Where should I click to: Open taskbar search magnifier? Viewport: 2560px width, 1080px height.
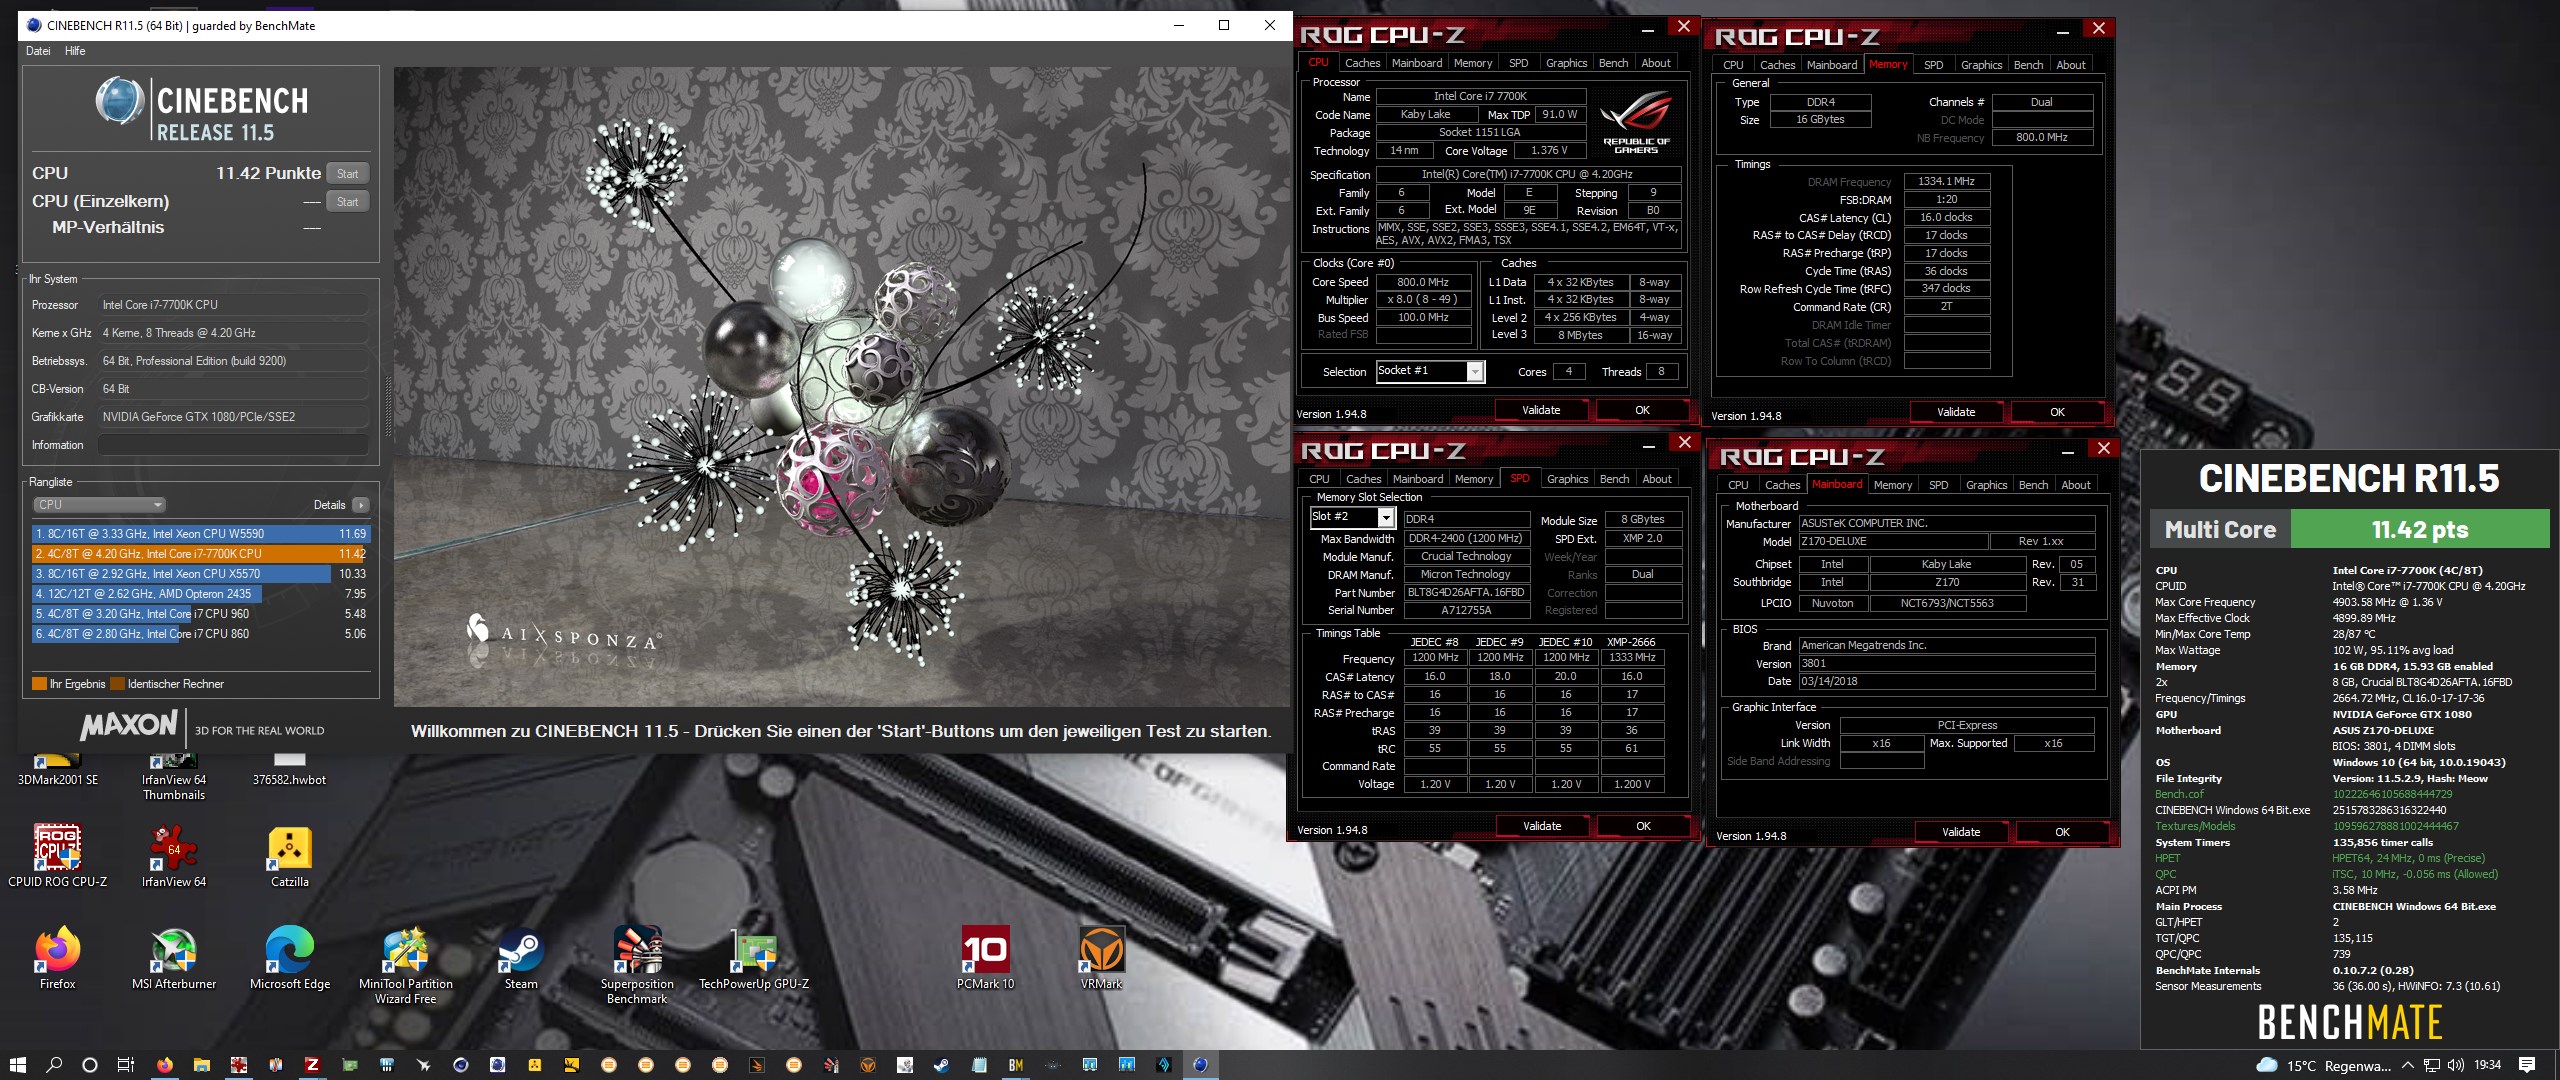(54, 1065)
